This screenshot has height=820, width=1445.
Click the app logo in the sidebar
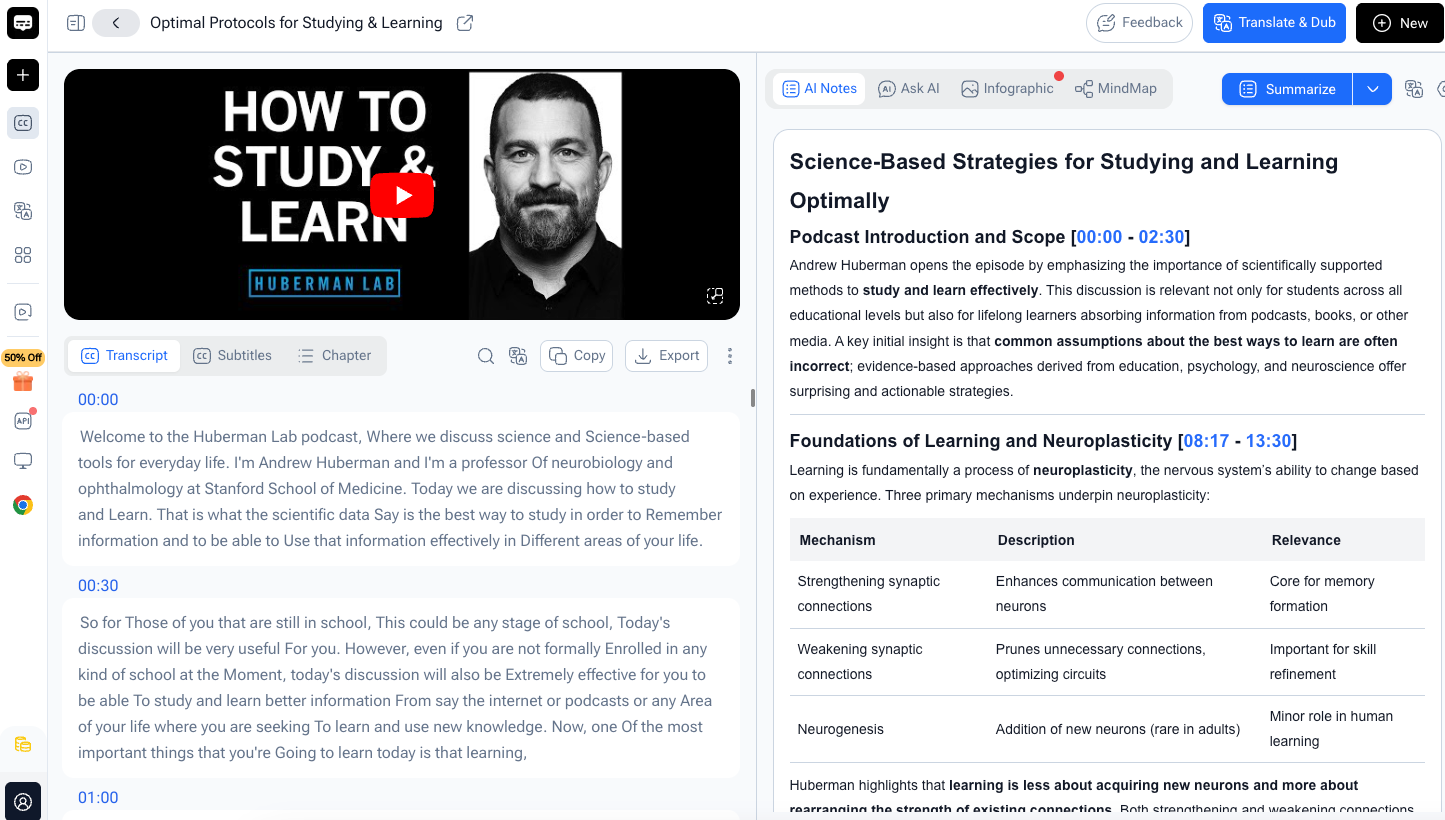coord(23,22)
